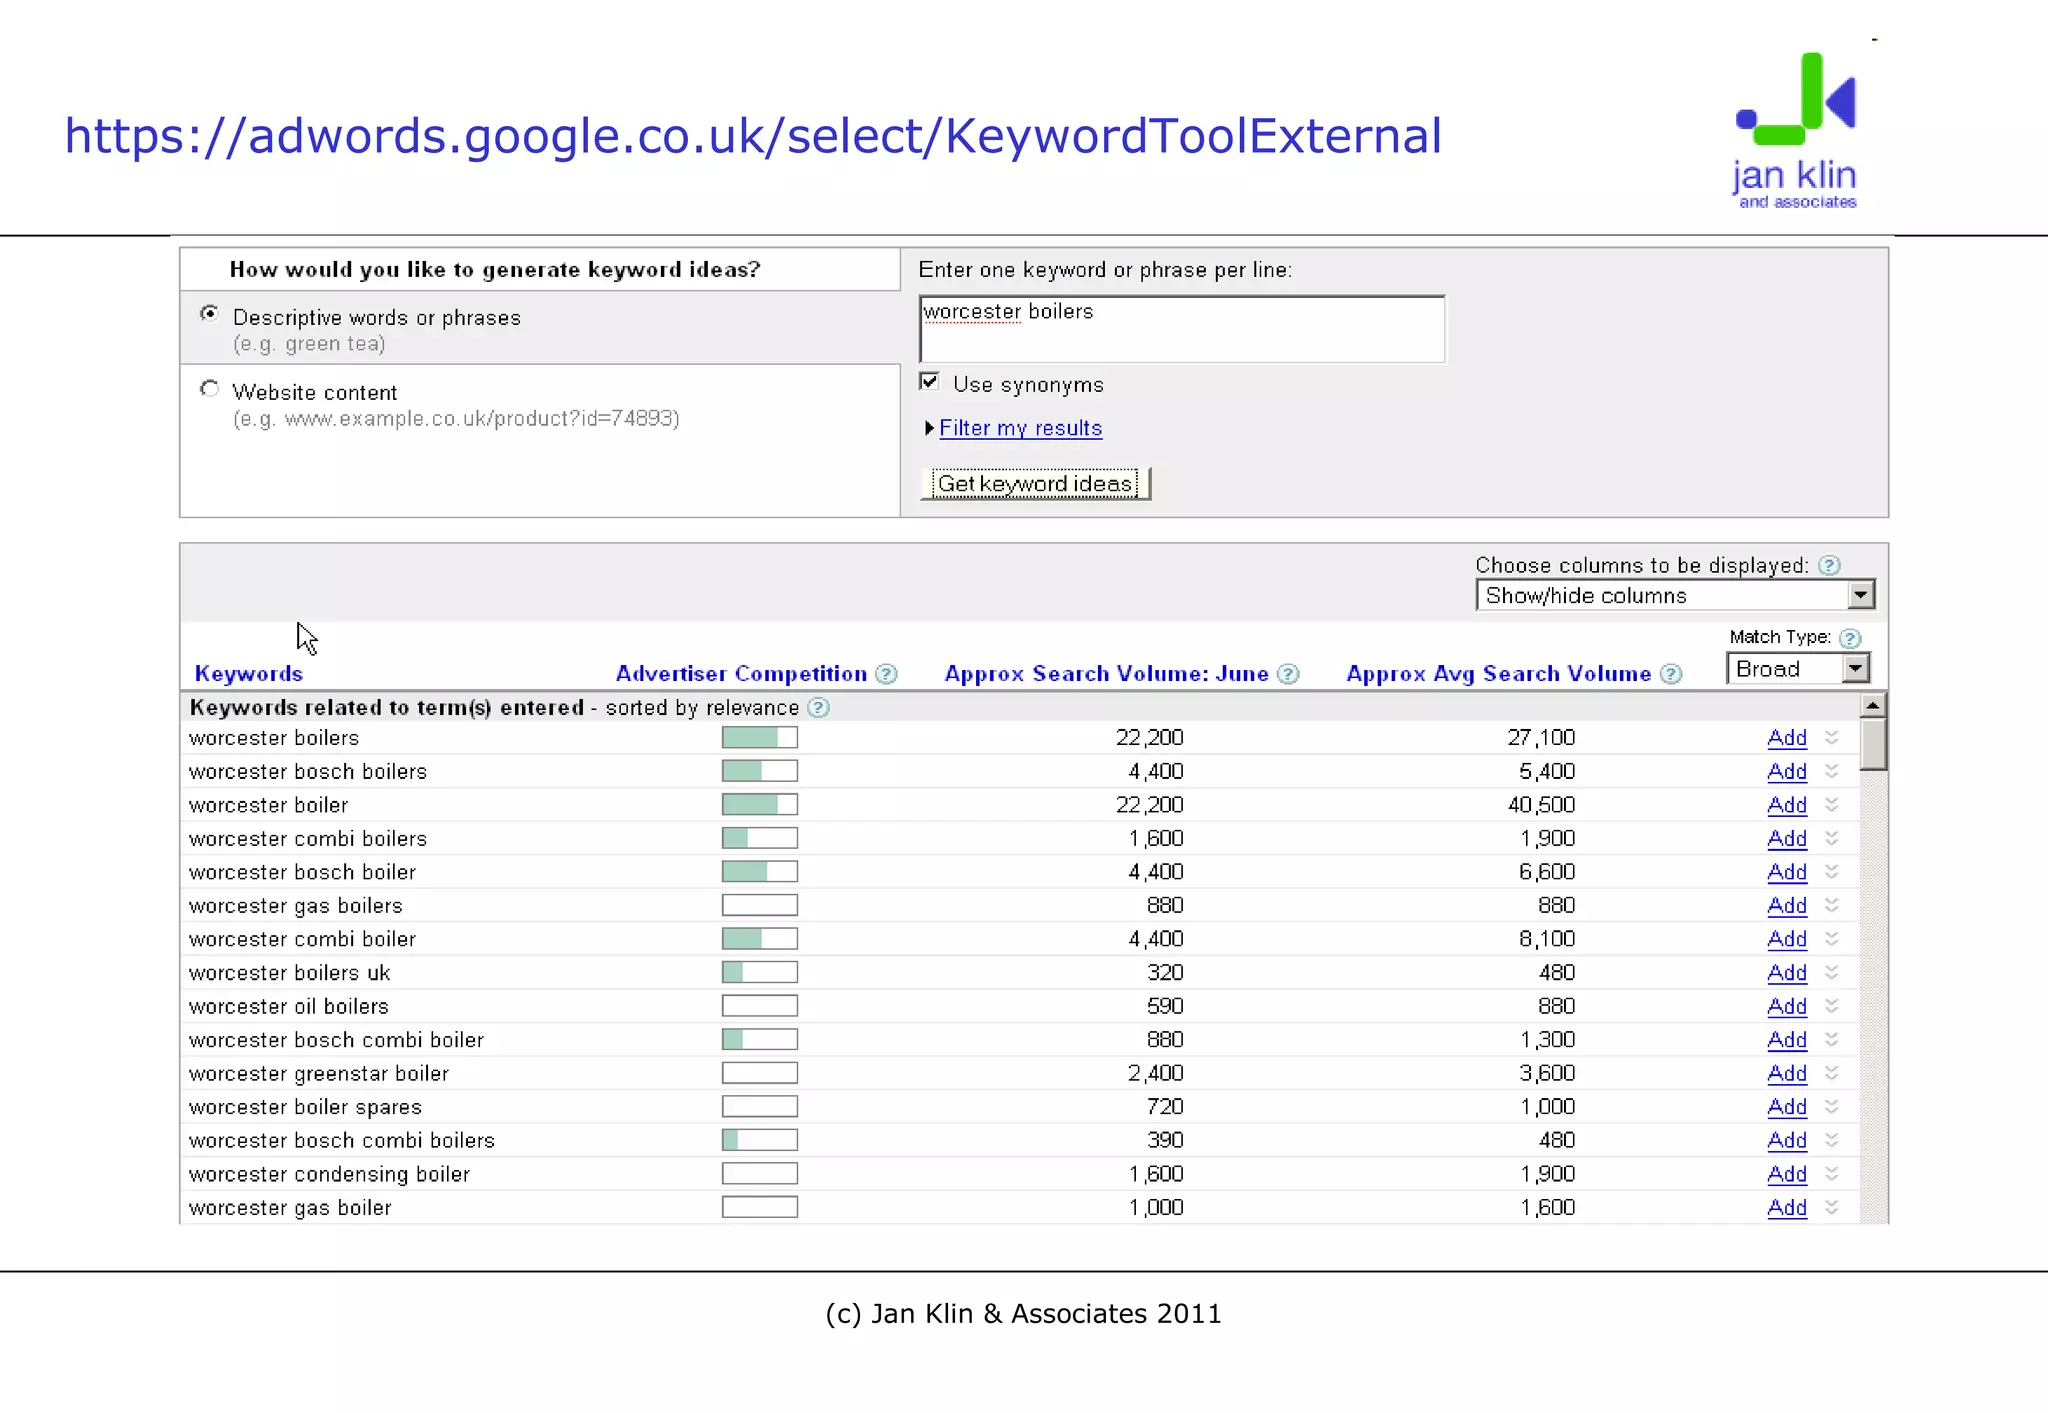Image resolution: width=2048 pixels, height=1413 pixels.
Task: Expand options chevron for worcester combi boilers row
Action: 1831,839
